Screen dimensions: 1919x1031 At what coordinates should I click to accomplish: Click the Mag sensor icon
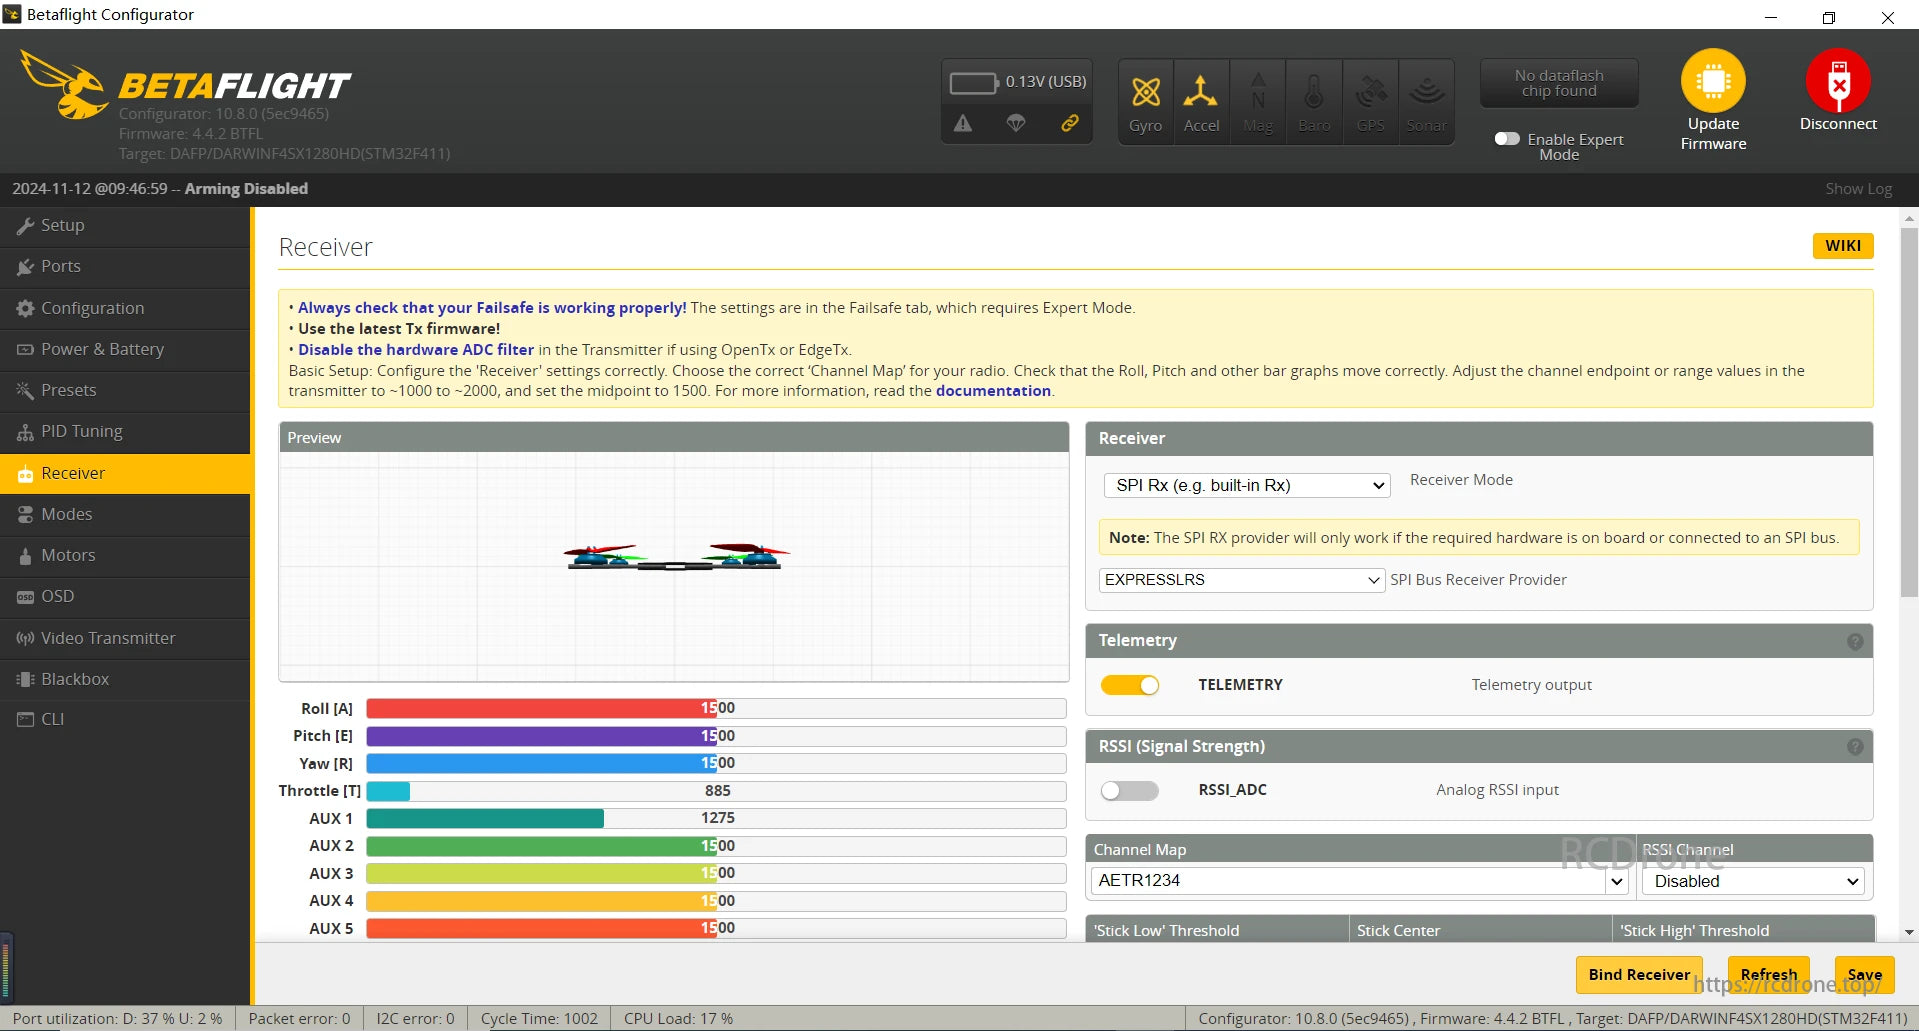[1257, 100]
